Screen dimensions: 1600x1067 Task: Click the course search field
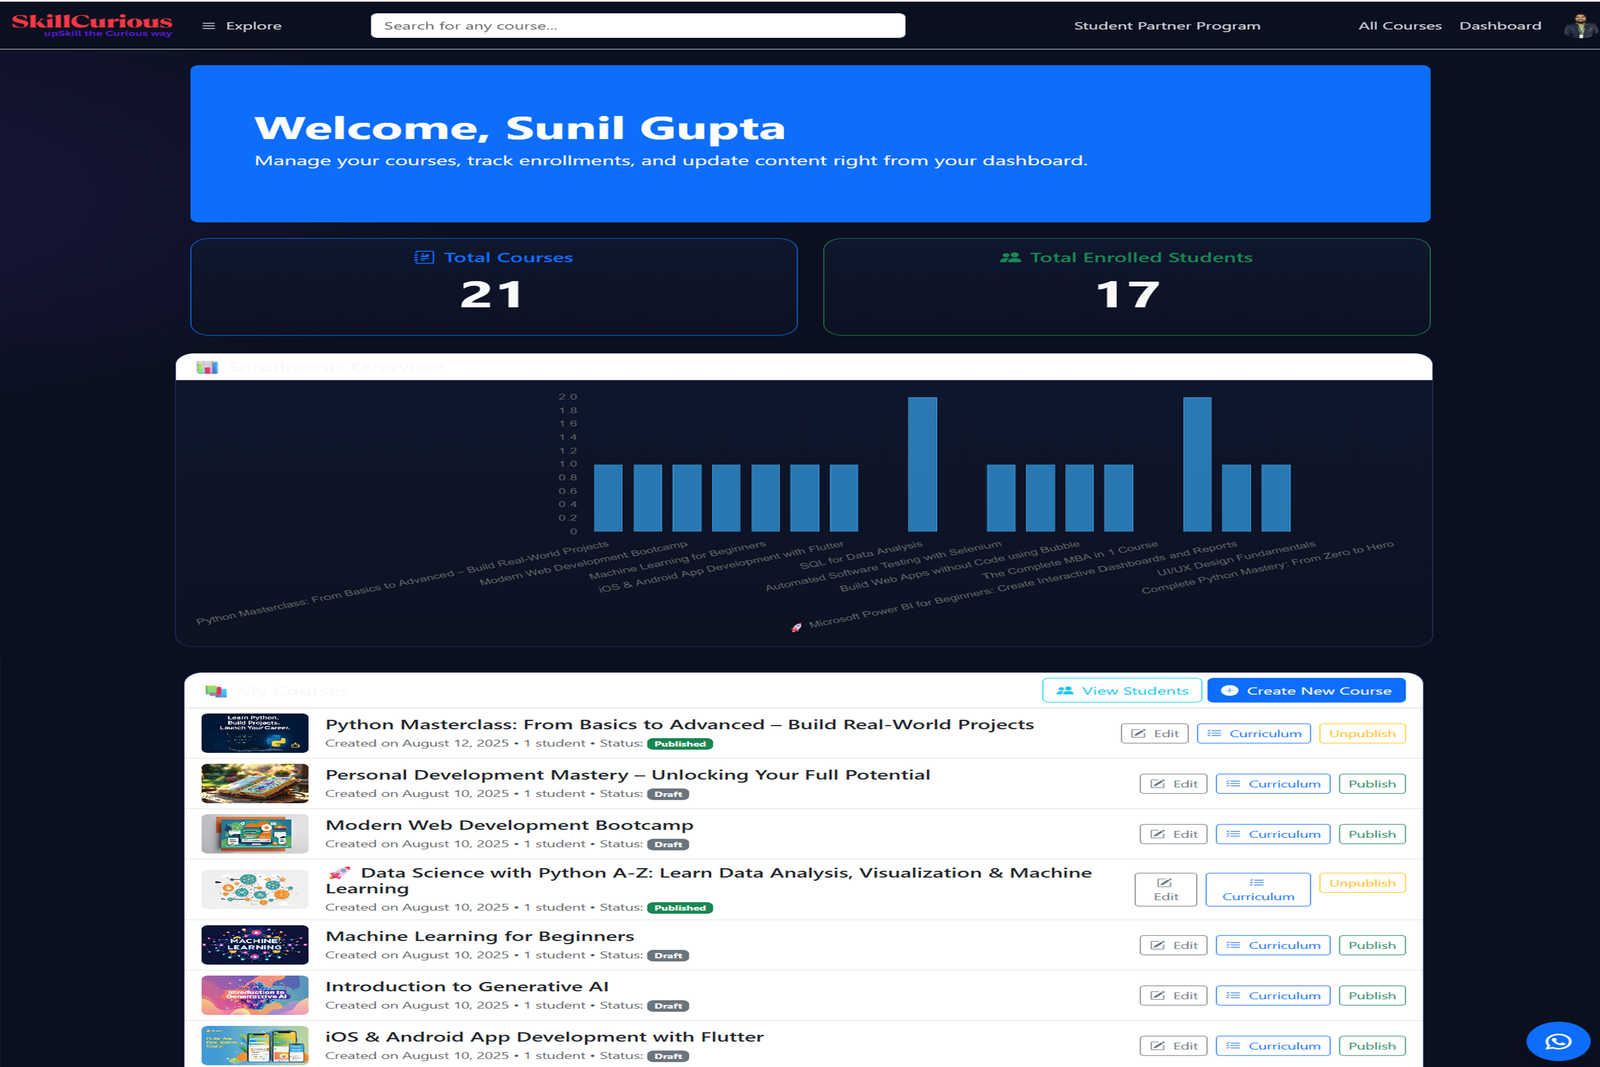[x=638, y=24]
